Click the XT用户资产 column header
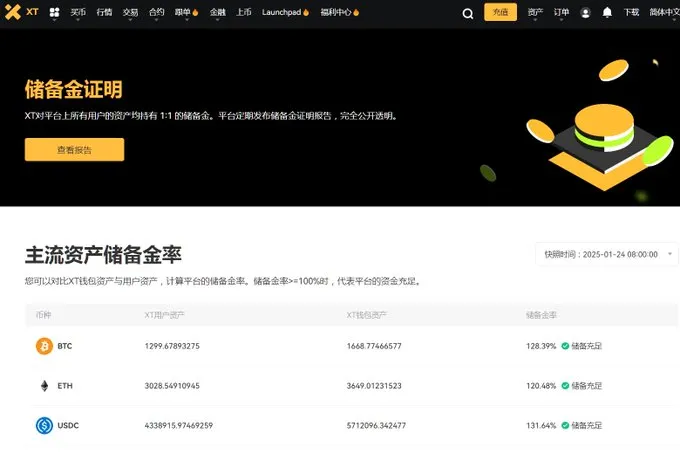Screen dimensions: 680x454 [164, 315]
